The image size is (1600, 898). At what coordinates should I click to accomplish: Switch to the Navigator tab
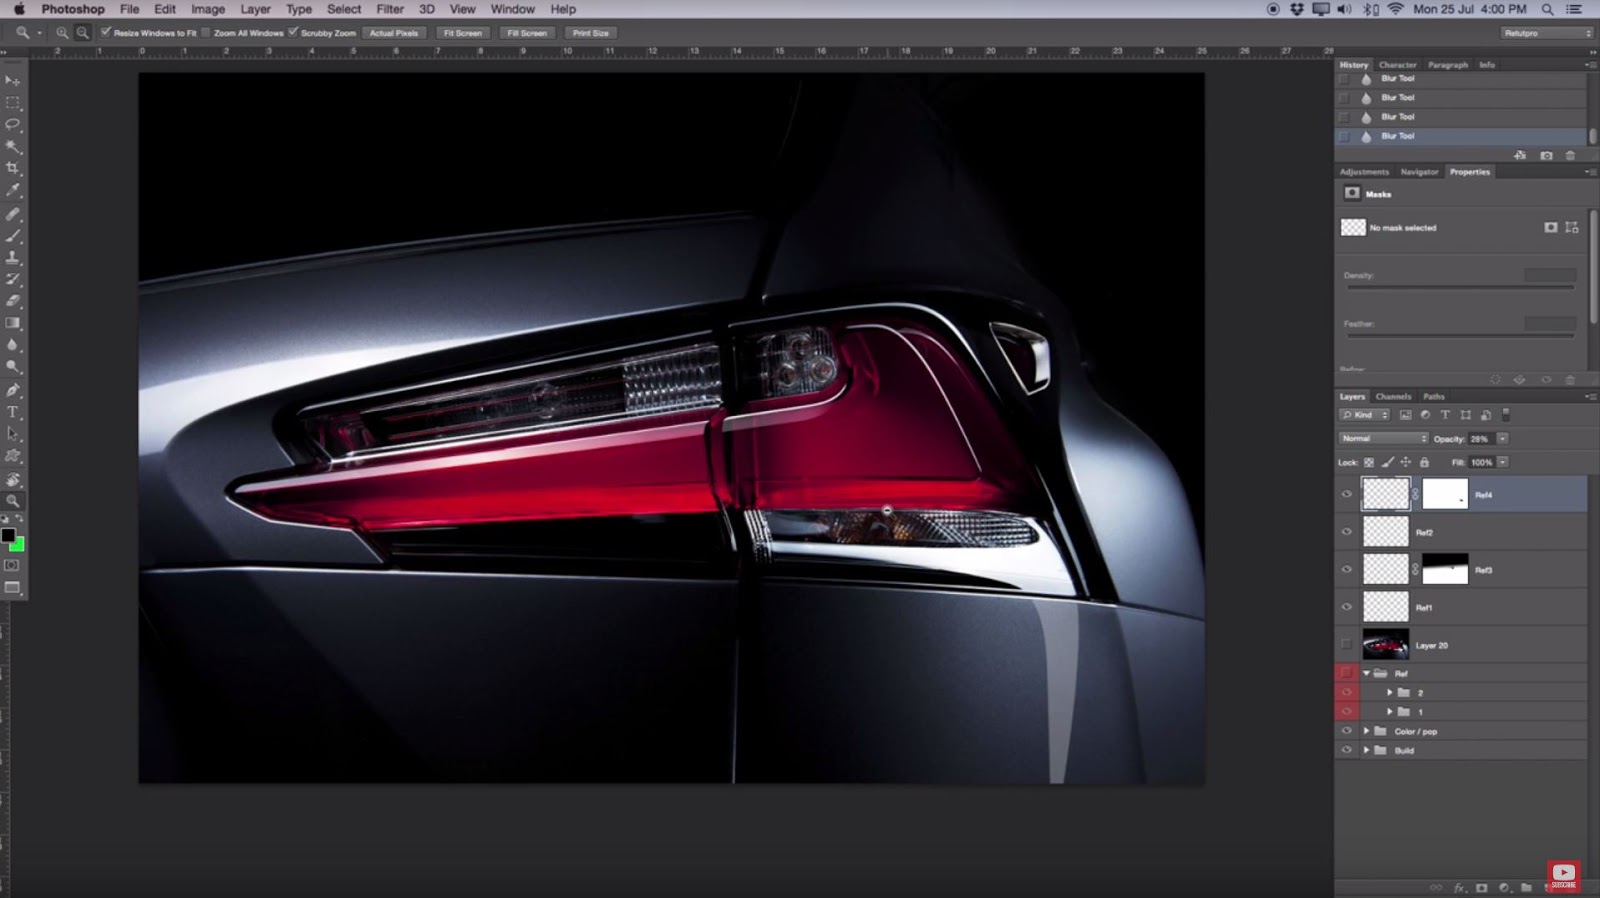coord(1419,172)
